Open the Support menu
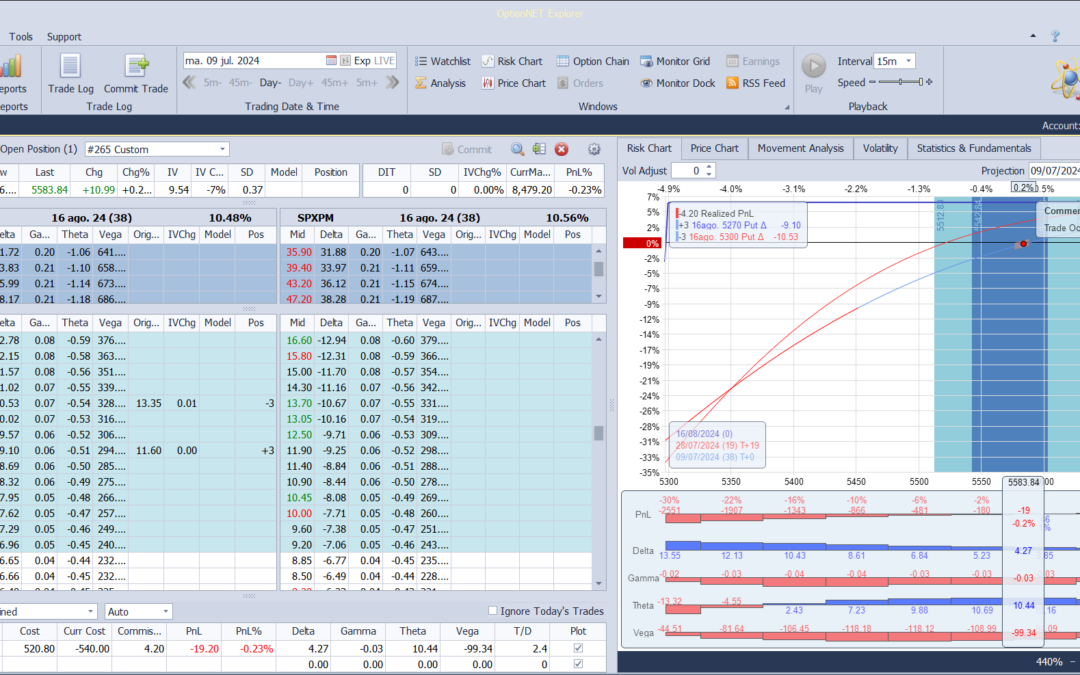 tap(64, 37)
